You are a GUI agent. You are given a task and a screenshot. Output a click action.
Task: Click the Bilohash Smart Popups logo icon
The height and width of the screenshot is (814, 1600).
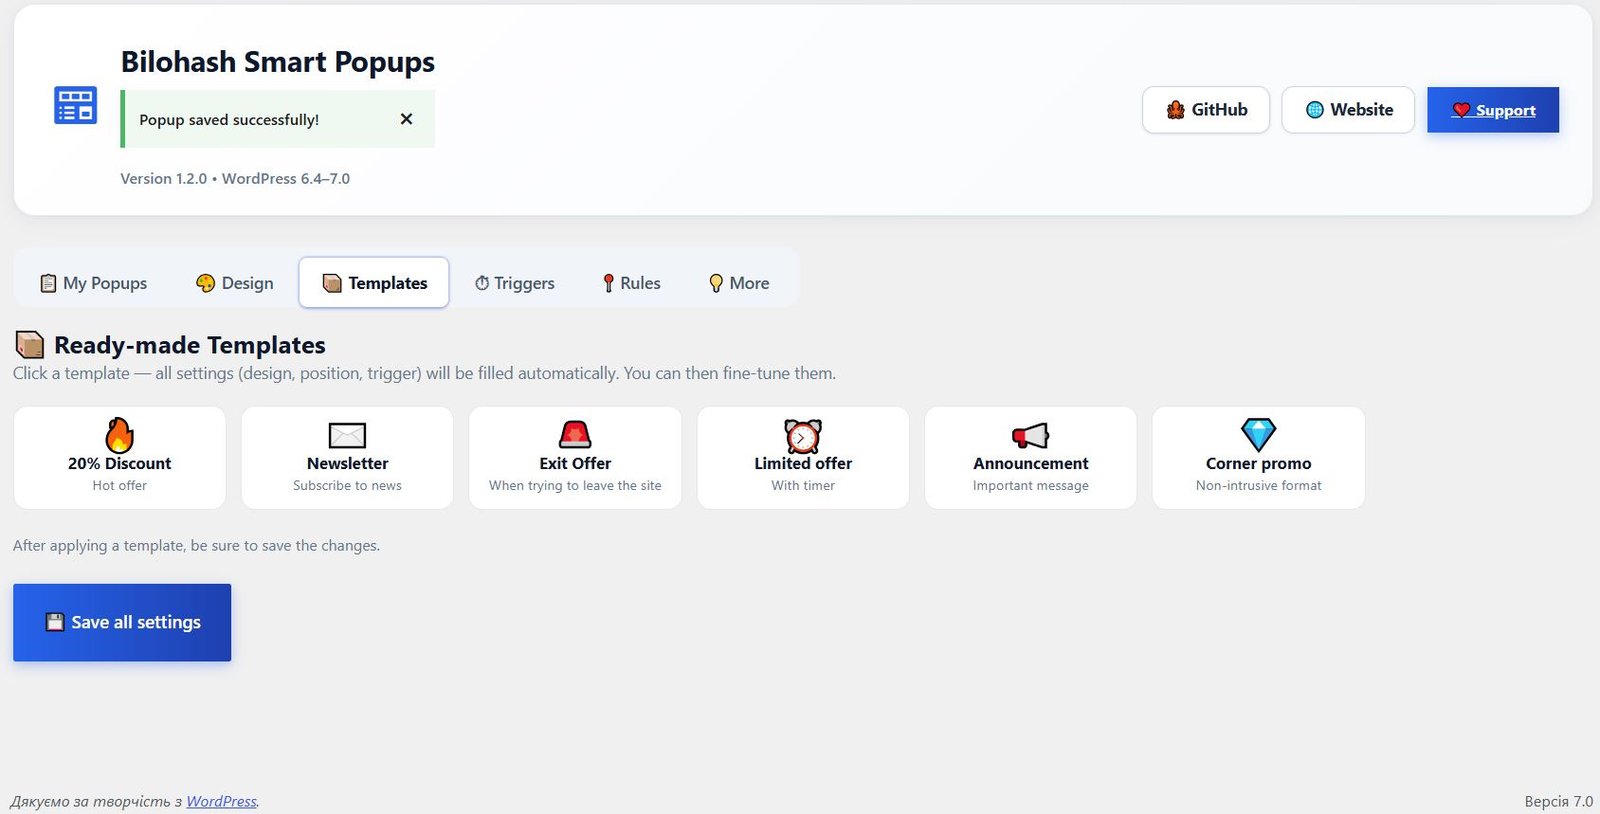click(x=75, y=104)
